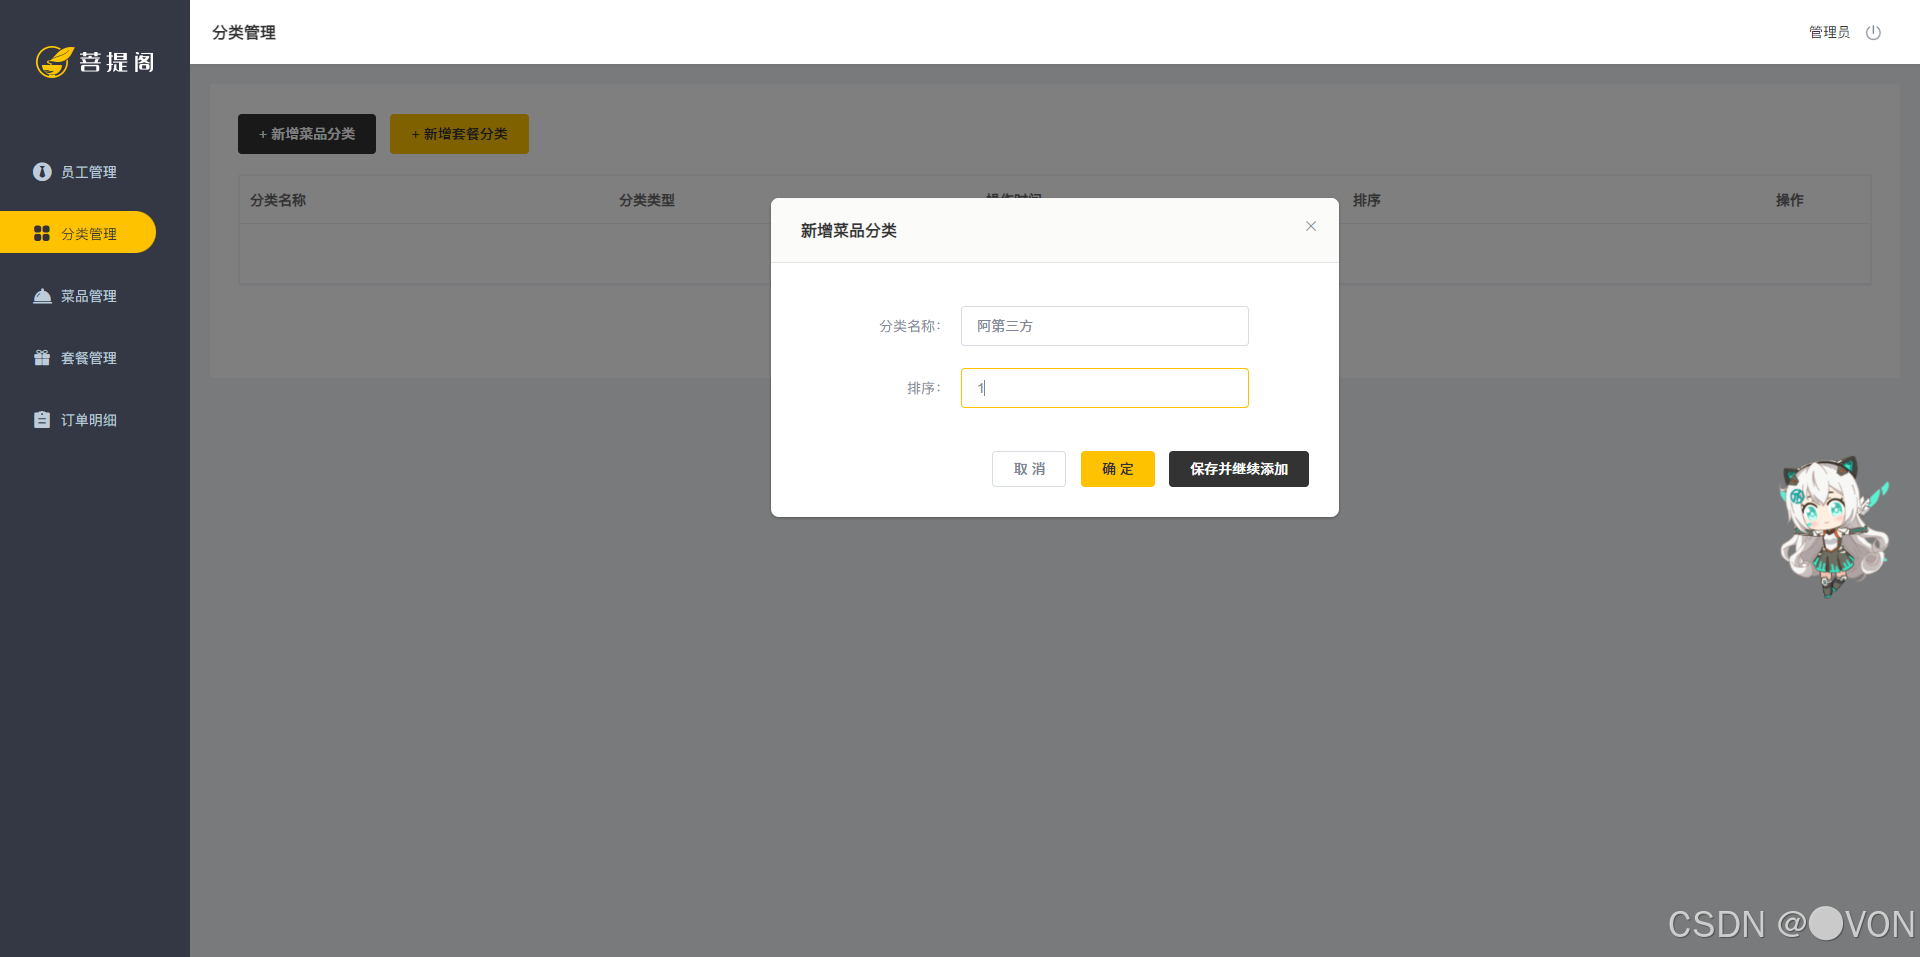Click the power logout icon
Screen dimensions: 1920x957
pyautogui.click(x=1873, y=32)
